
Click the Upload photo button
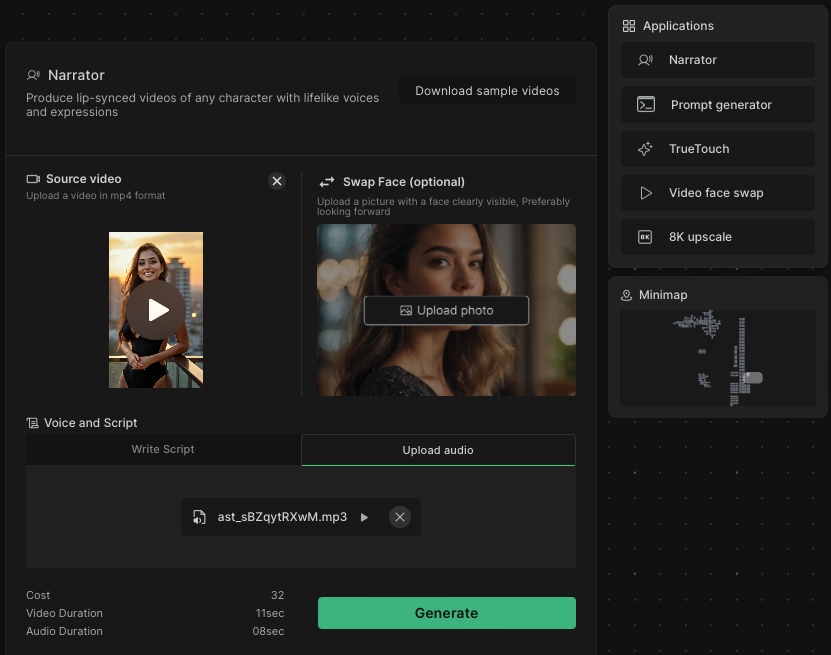[446, 311]
